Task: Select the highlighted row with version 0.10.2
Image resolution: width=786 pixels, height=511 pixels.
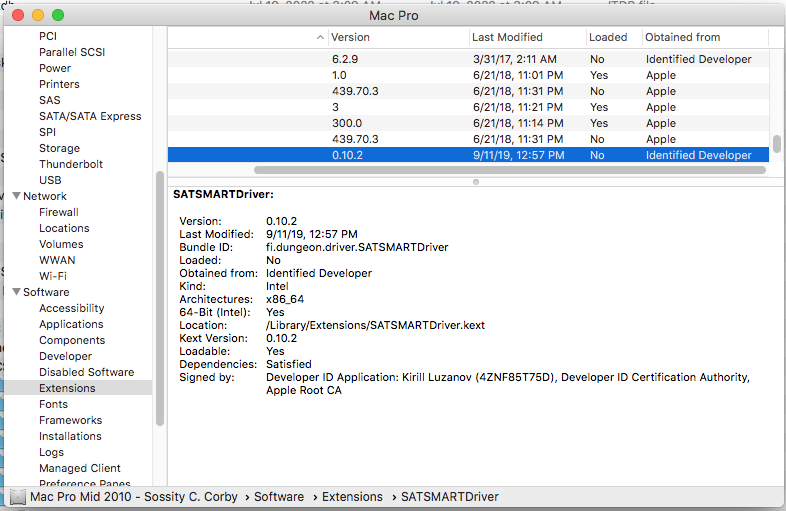Action: tap(468, 155)
